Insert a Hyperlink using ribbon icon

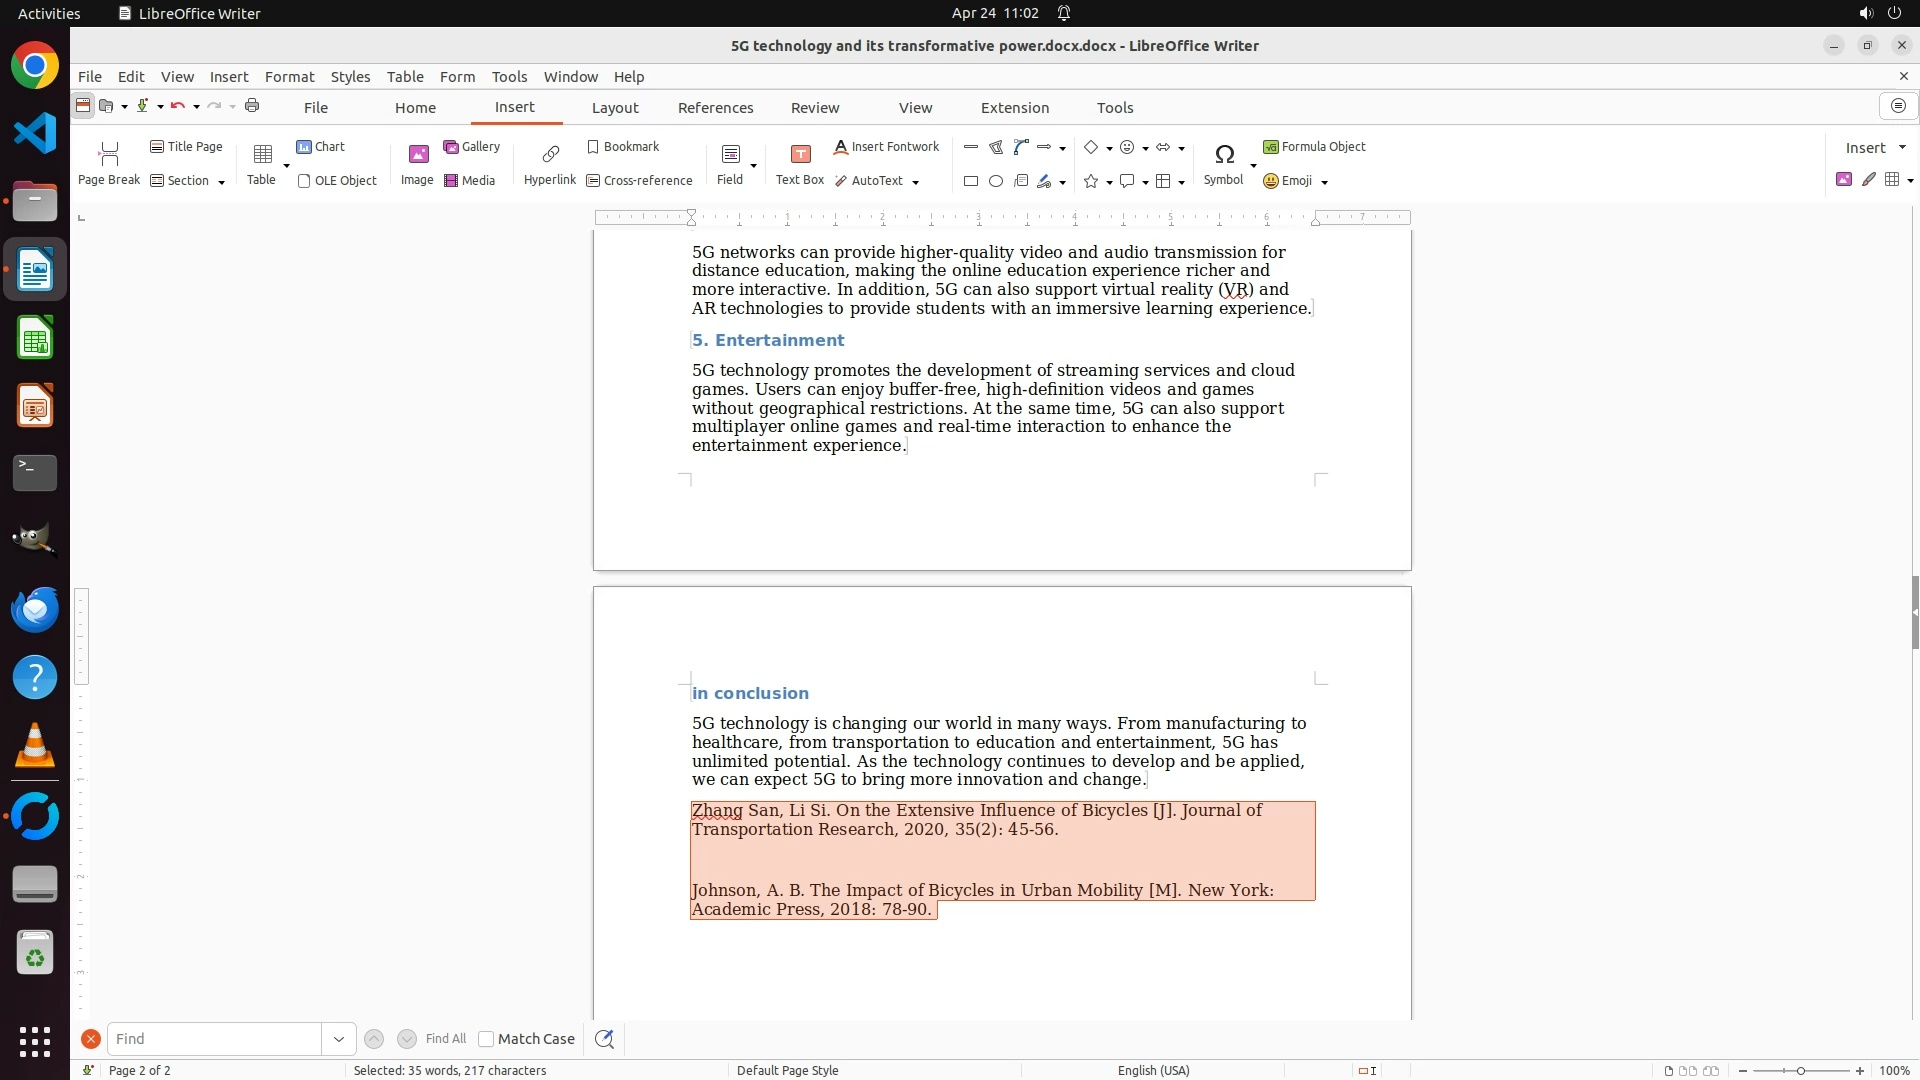[x=550, y=154]
